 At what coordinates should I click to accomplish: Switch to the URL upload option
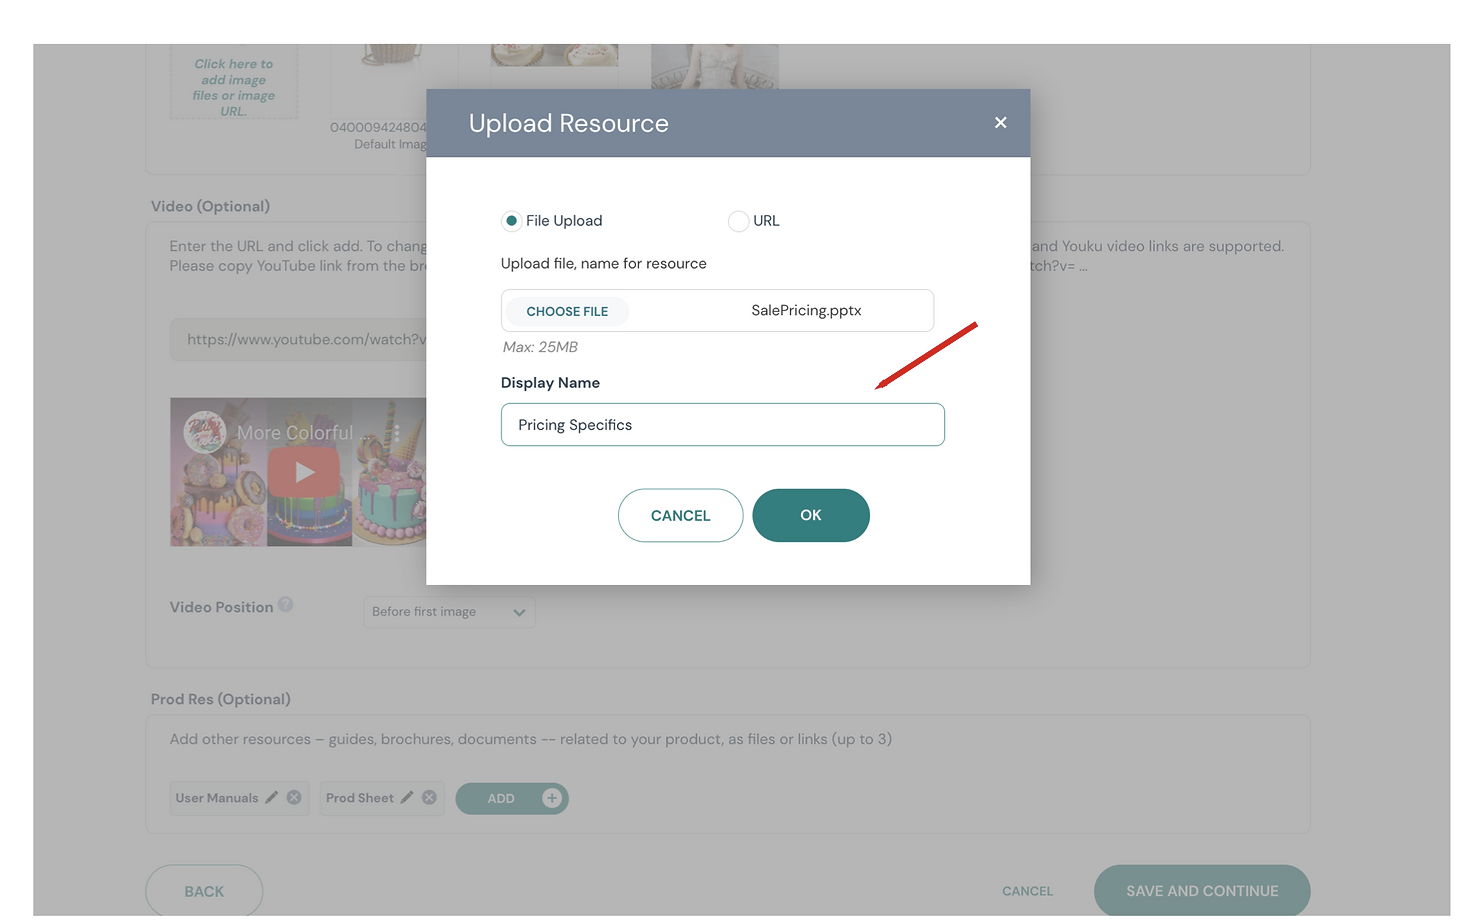(738, 221)
